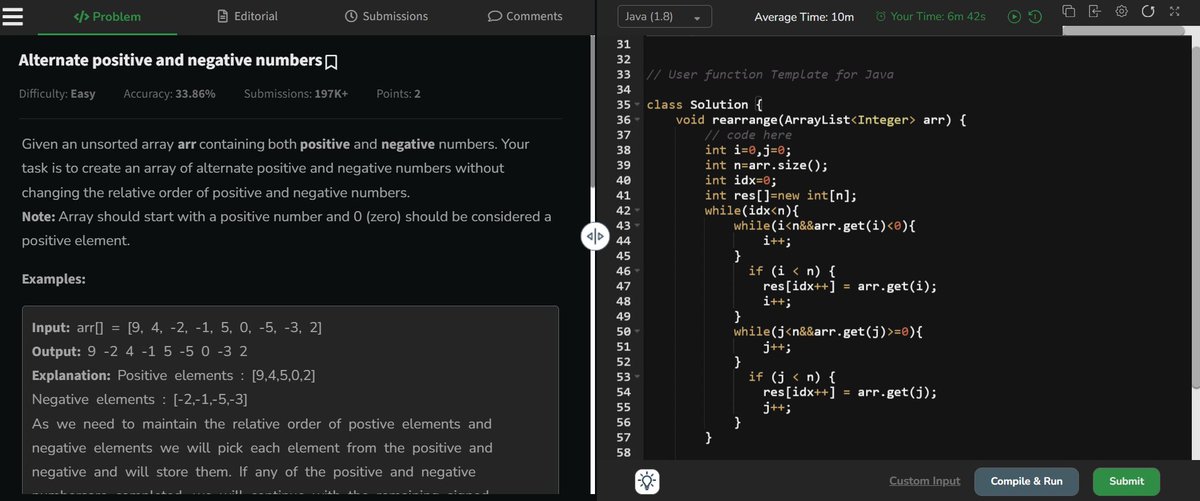Screen dimensions: 1200x501
Task: Reset the timer with the circular icon
Action: point(1035,17)
